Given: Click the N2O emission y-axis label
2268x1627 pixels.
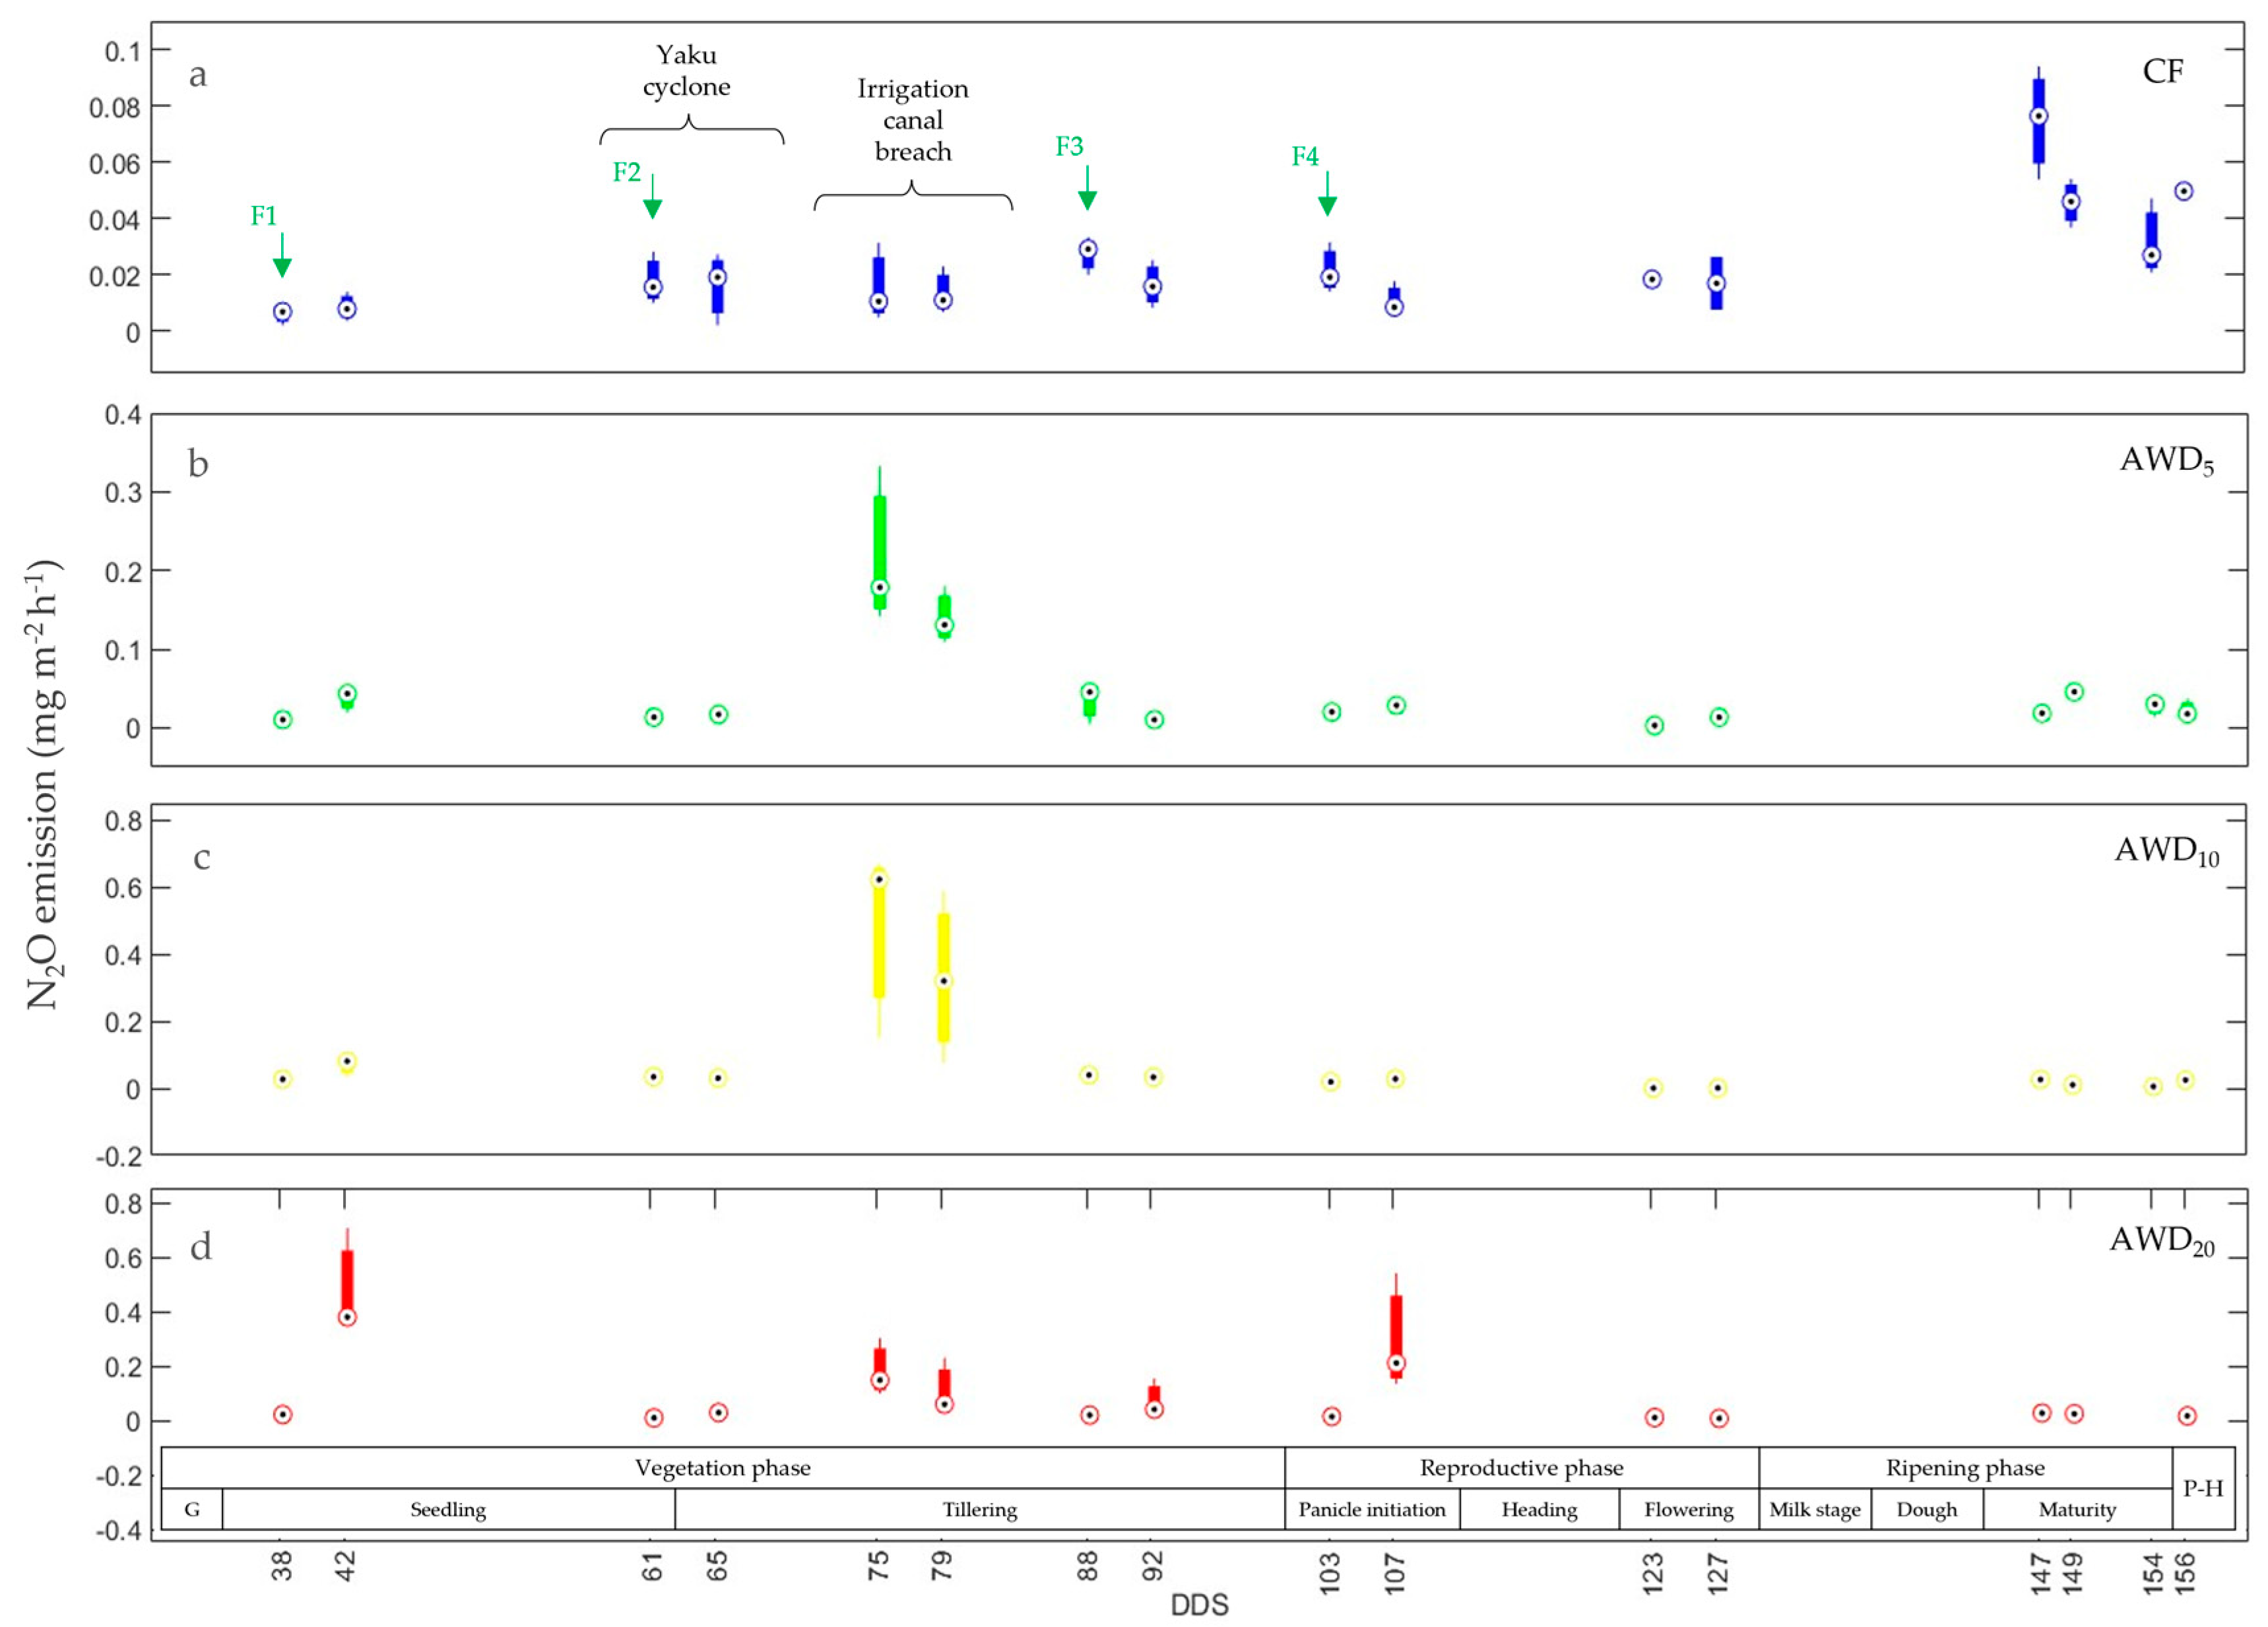Looking at the screenshot, I should point(45,785).
